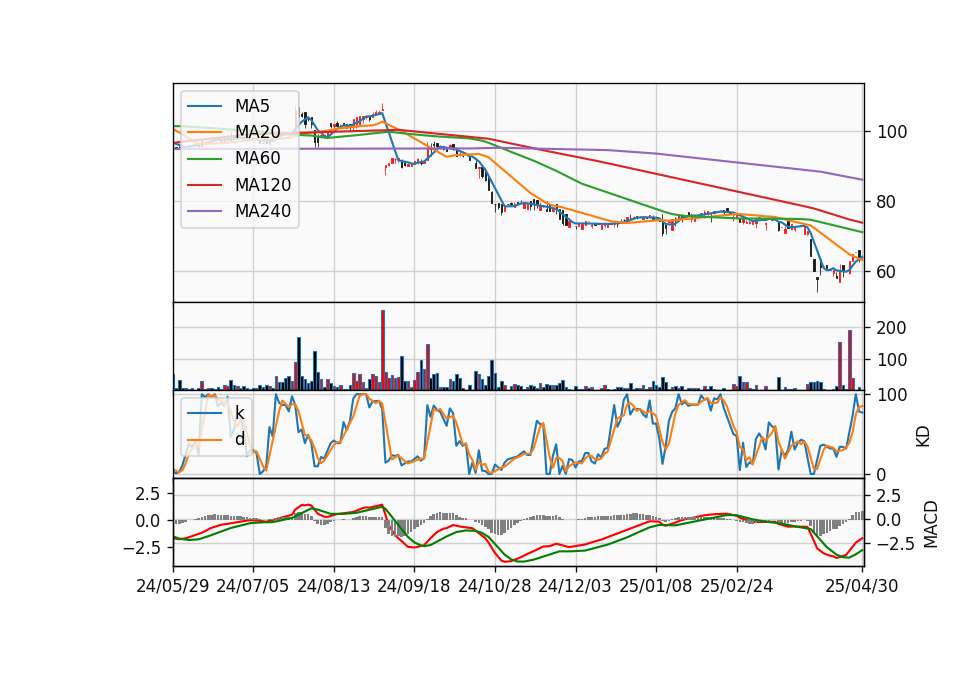Click the 24/07/05 date axis label
Screen dimensions: 960x690
click(253, 586)
